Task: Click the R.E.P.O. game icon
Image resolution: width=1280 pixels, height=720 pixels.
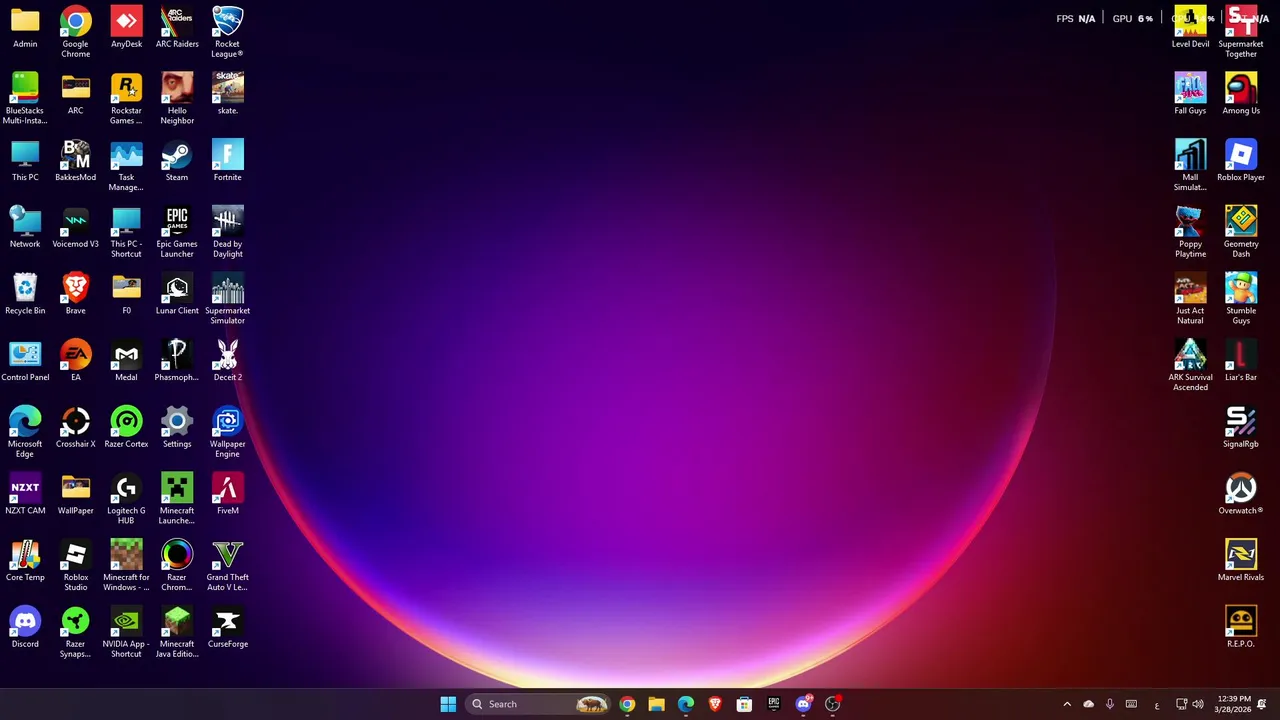Action: (x=1241, y=621)
